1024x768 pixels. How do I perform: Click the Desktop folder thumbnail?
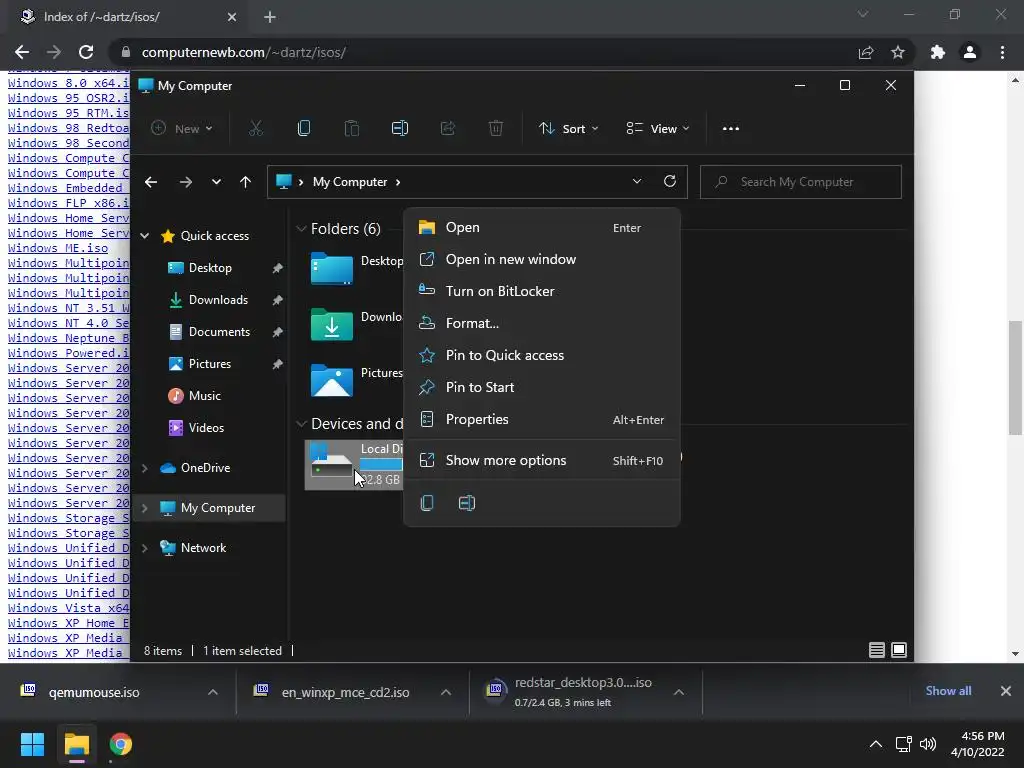pyautogui.click(x=332, y=268)
